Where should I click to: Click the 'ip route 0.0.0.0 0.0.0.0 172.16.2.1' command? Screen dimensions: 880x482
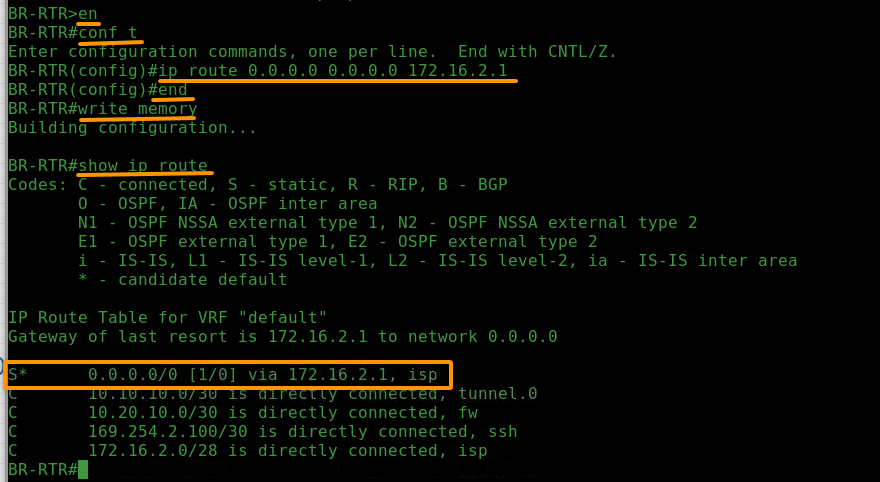point(333,71)
